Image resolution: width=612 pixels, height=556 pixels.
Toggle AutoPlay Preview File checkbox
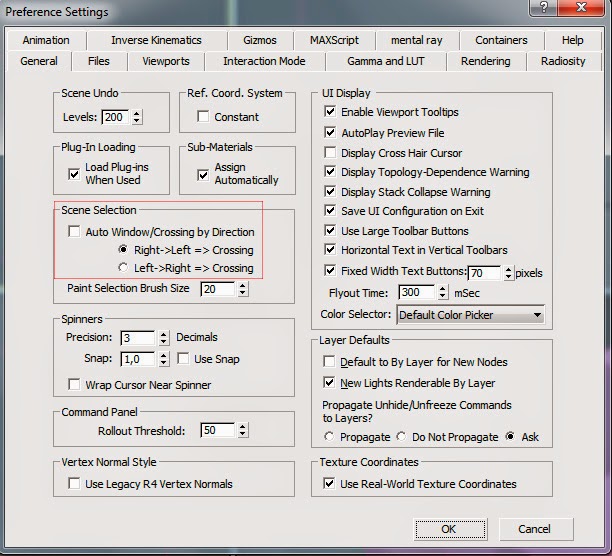click(x=330, y=132)
